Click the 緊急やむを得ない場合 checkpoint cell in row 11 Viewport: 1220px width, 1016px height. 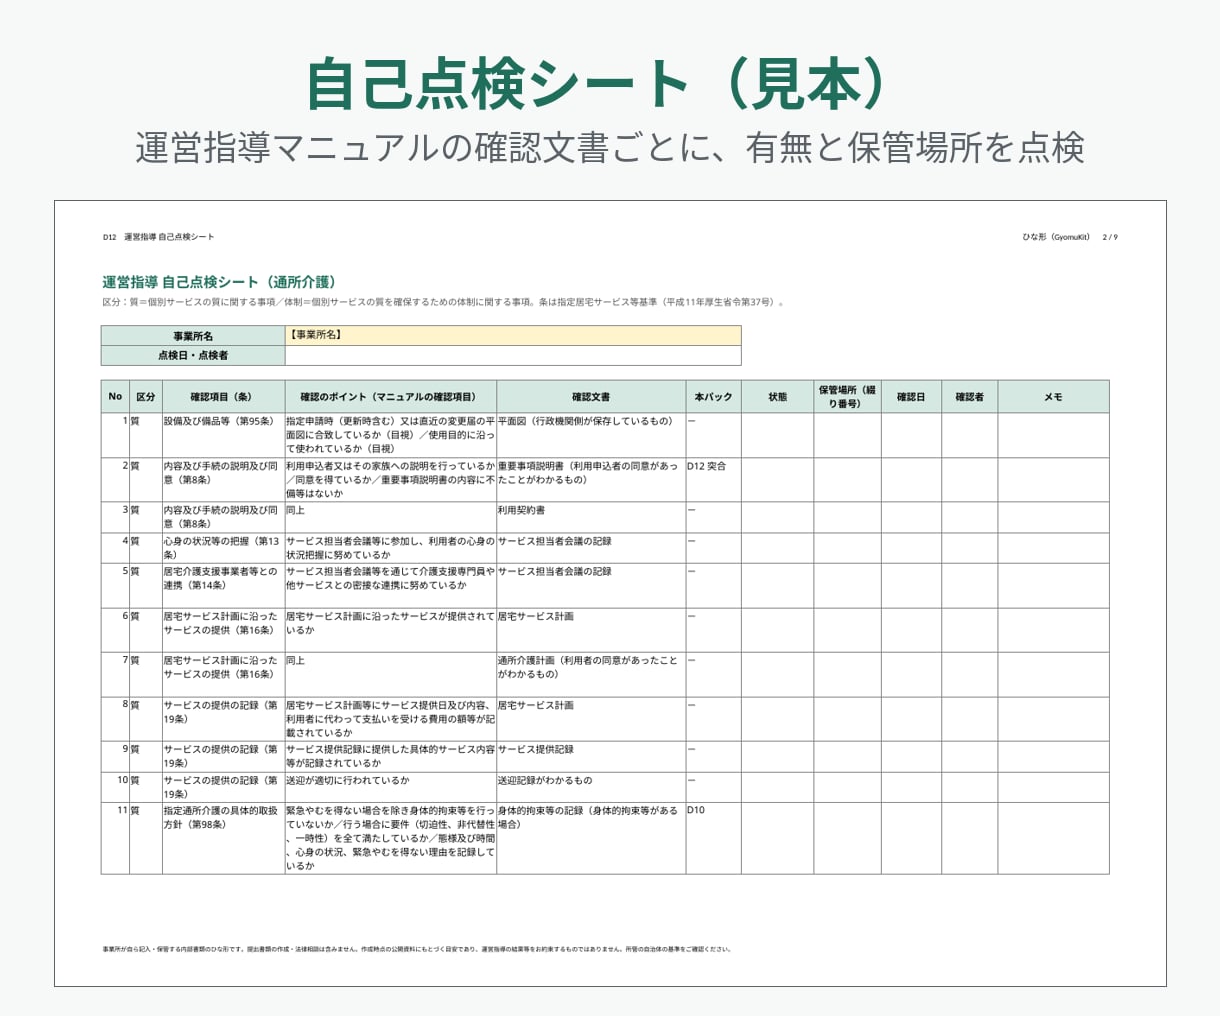click(390, 838)
